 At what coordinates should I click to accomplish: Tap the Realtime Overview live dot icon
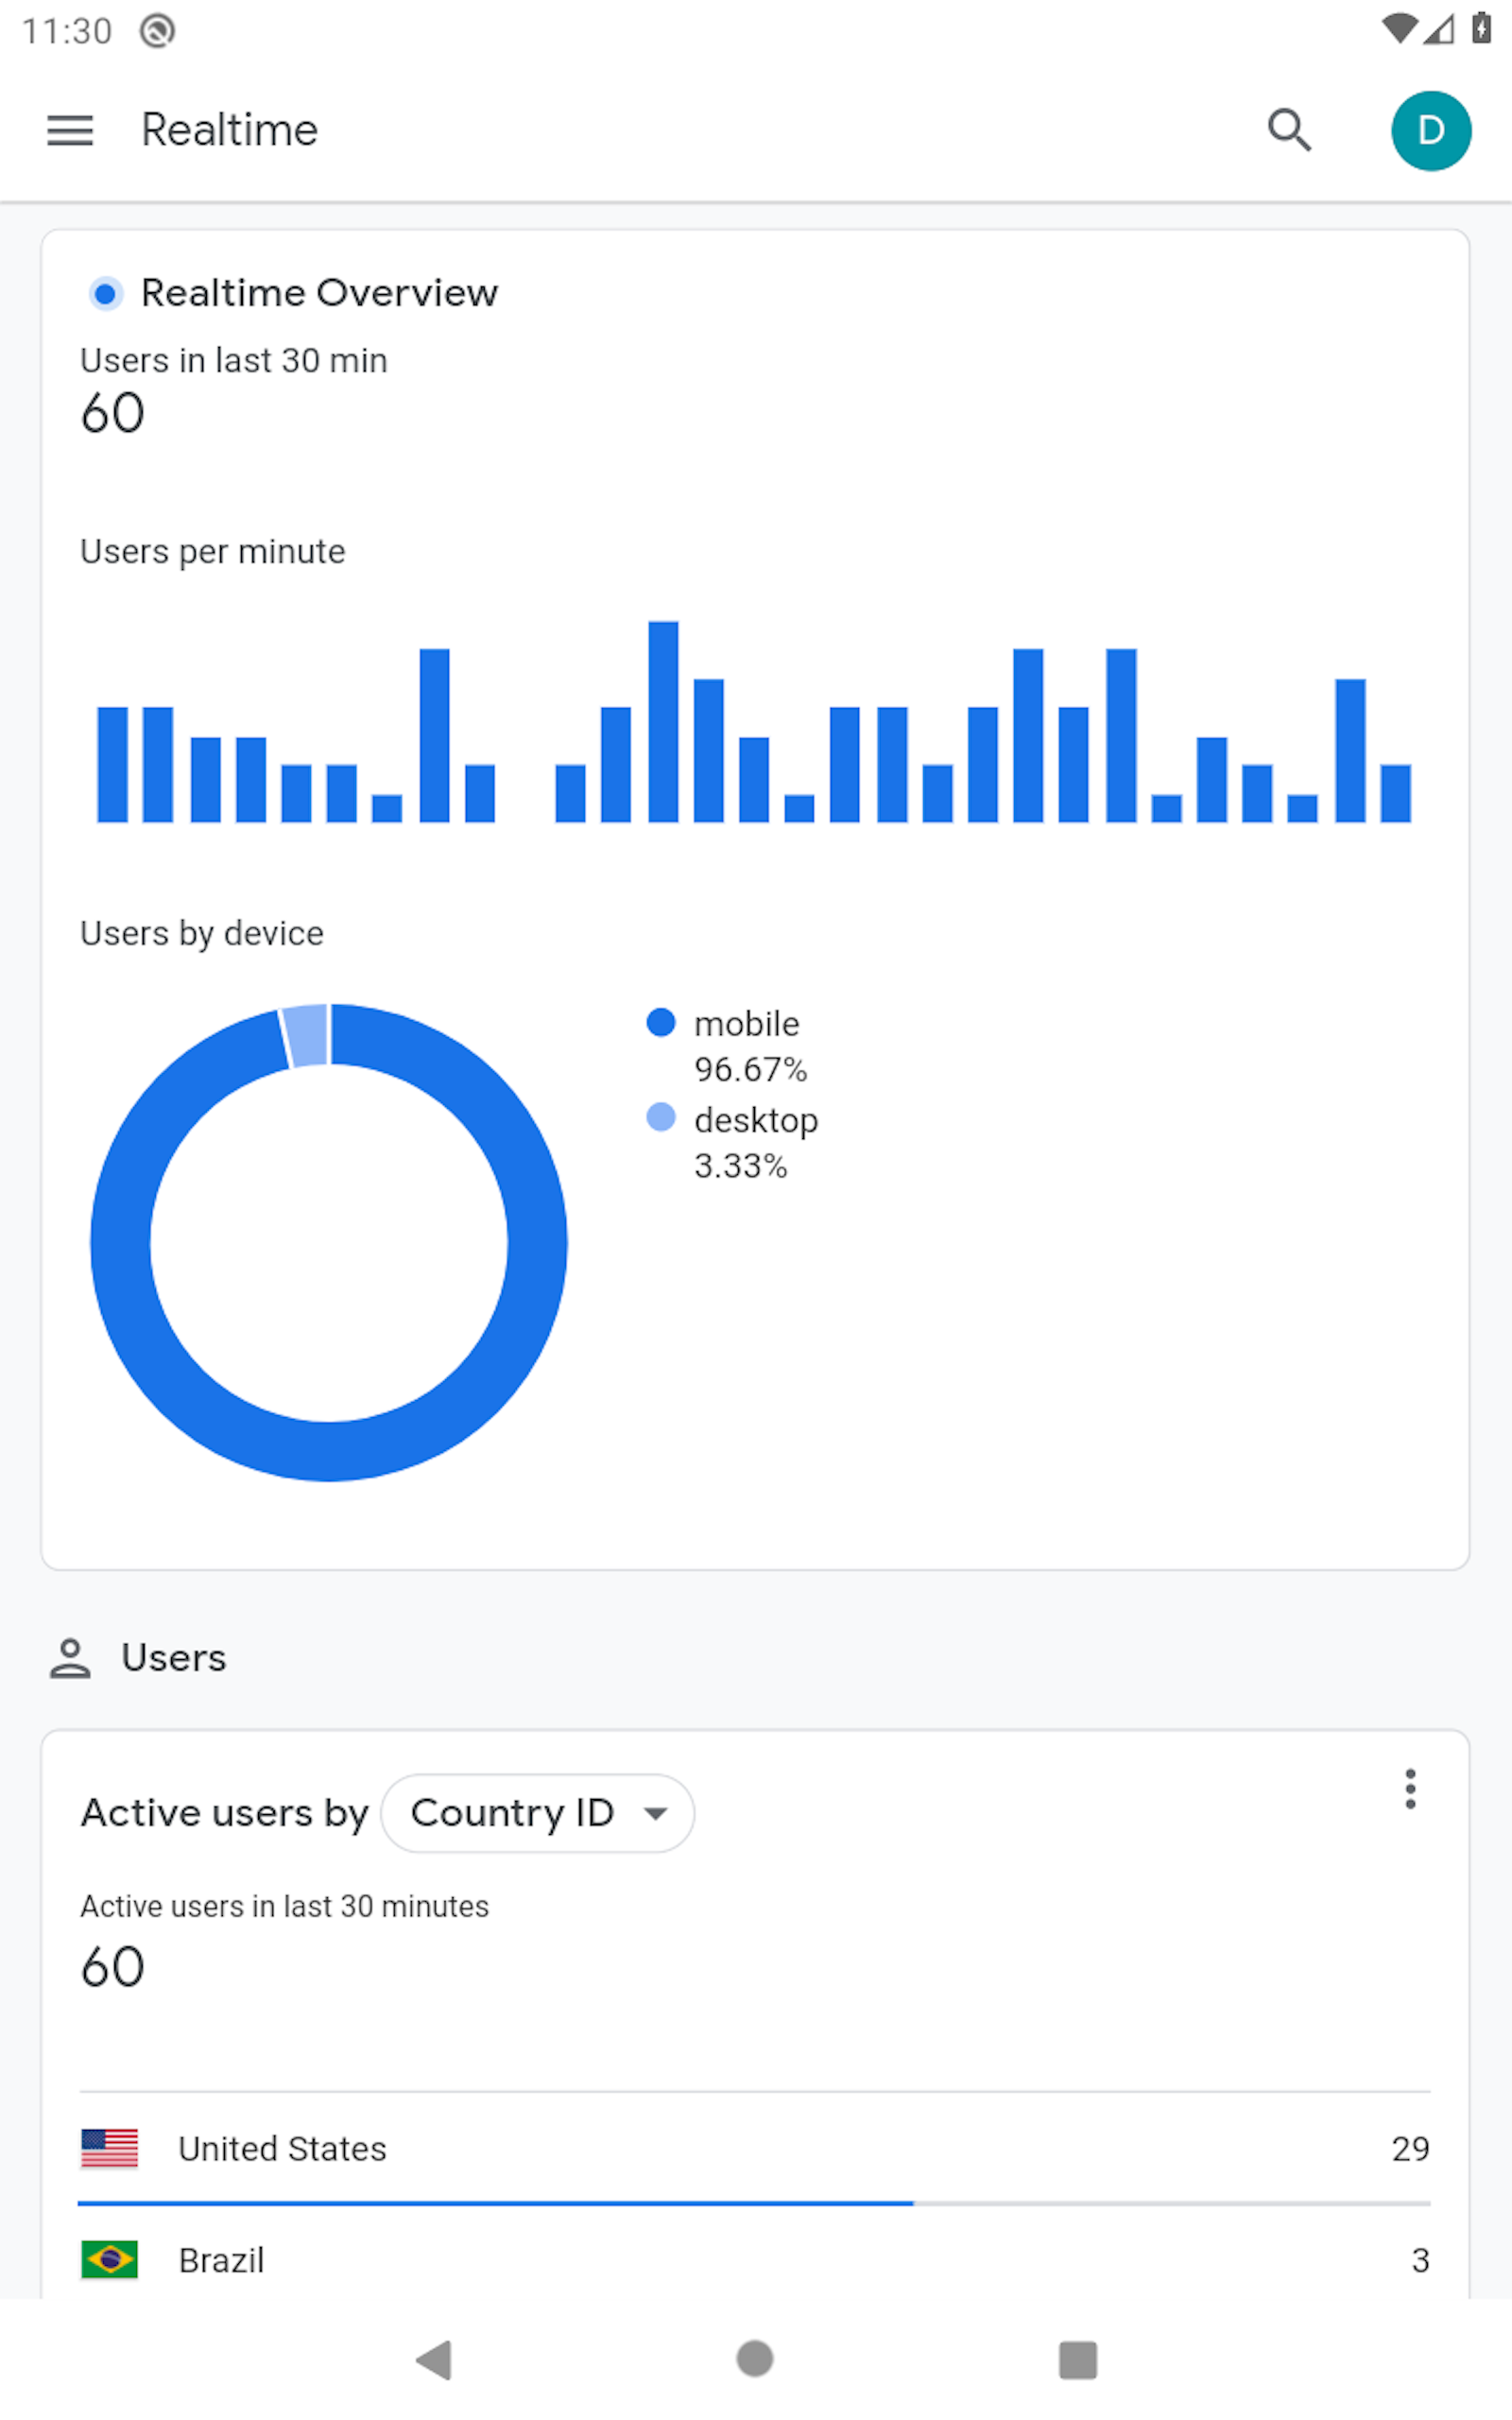[x=105, y=294]
